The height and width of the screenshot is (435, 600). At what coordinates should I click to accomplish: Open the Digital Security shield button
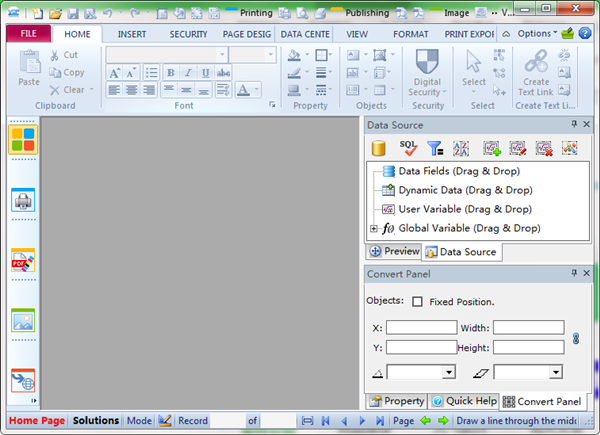click(x=427, y=72)
